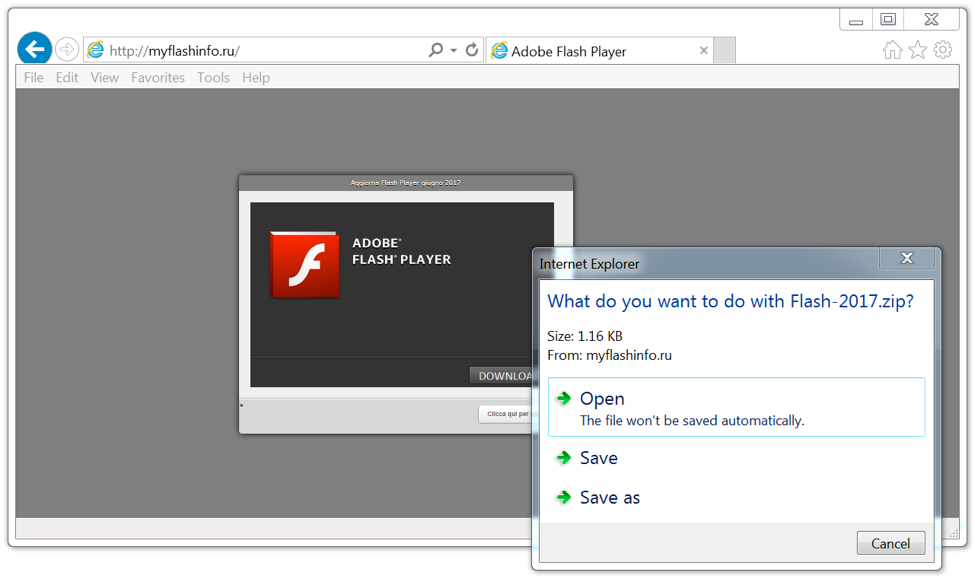Go back using the blue back arrow
The image size is (975, 579).
click(x=34, y=49)
